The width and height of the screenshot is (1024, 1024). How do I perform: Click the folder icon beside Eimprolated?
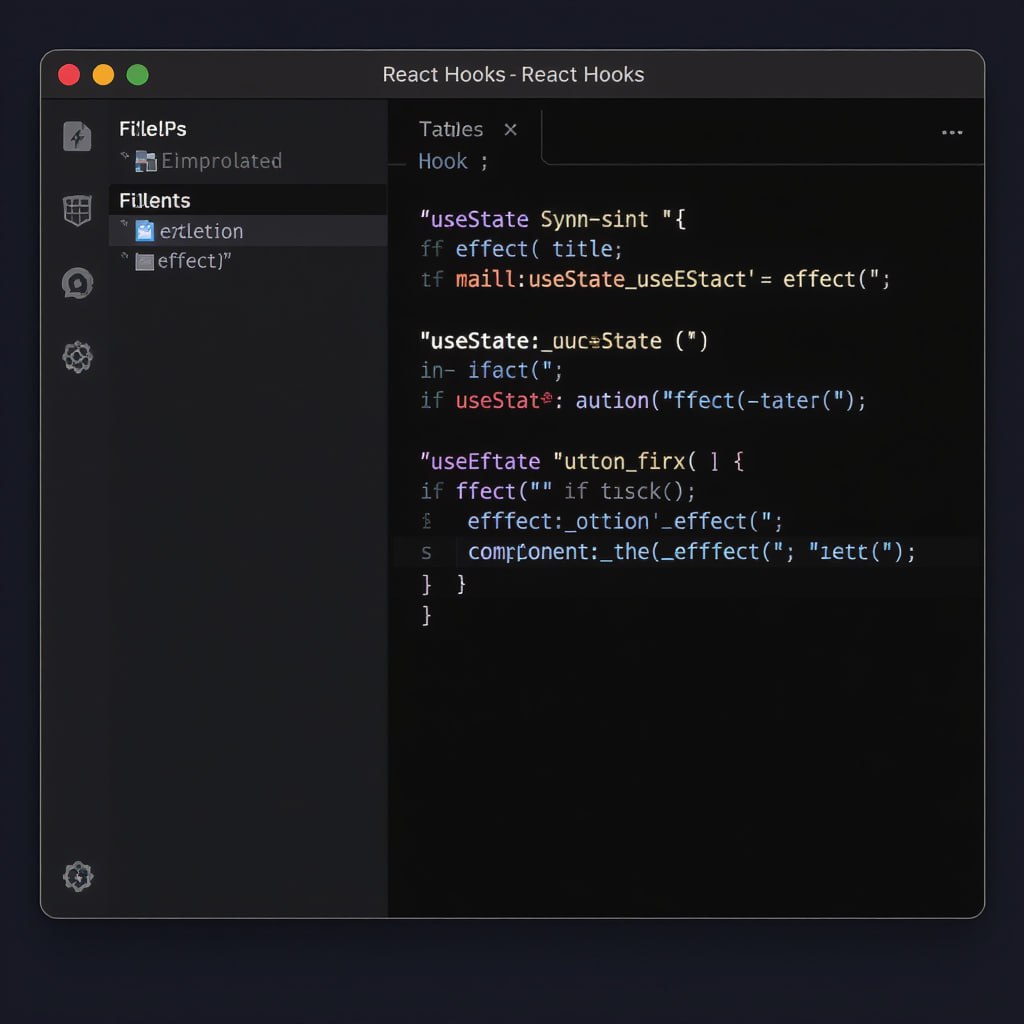tap(146, 161)
